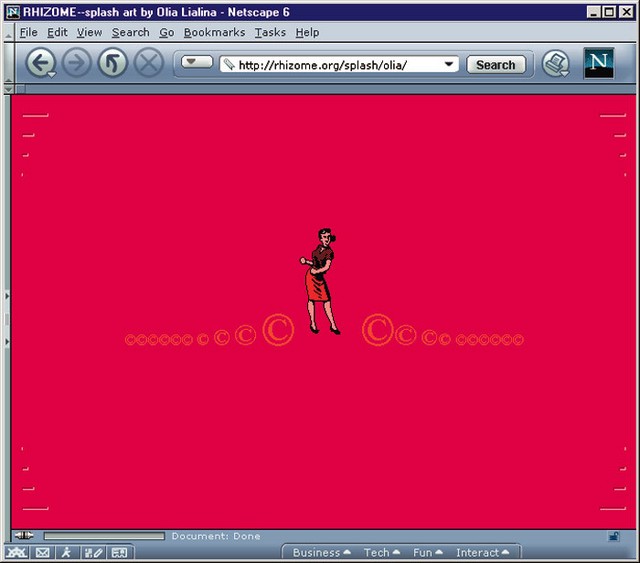Collapse the navigation toolbar using its left grippy
The height and width of the screenshot is (563, 640).
pos(9,63)
